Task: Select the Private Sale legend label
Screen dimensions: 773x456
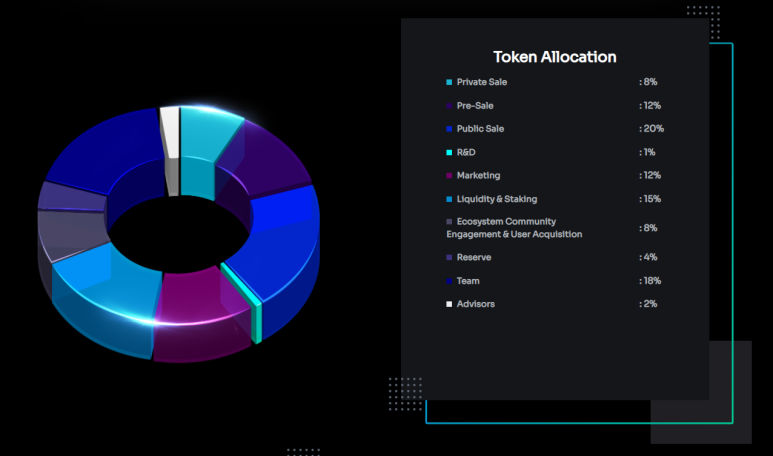Action: [482, 82]
